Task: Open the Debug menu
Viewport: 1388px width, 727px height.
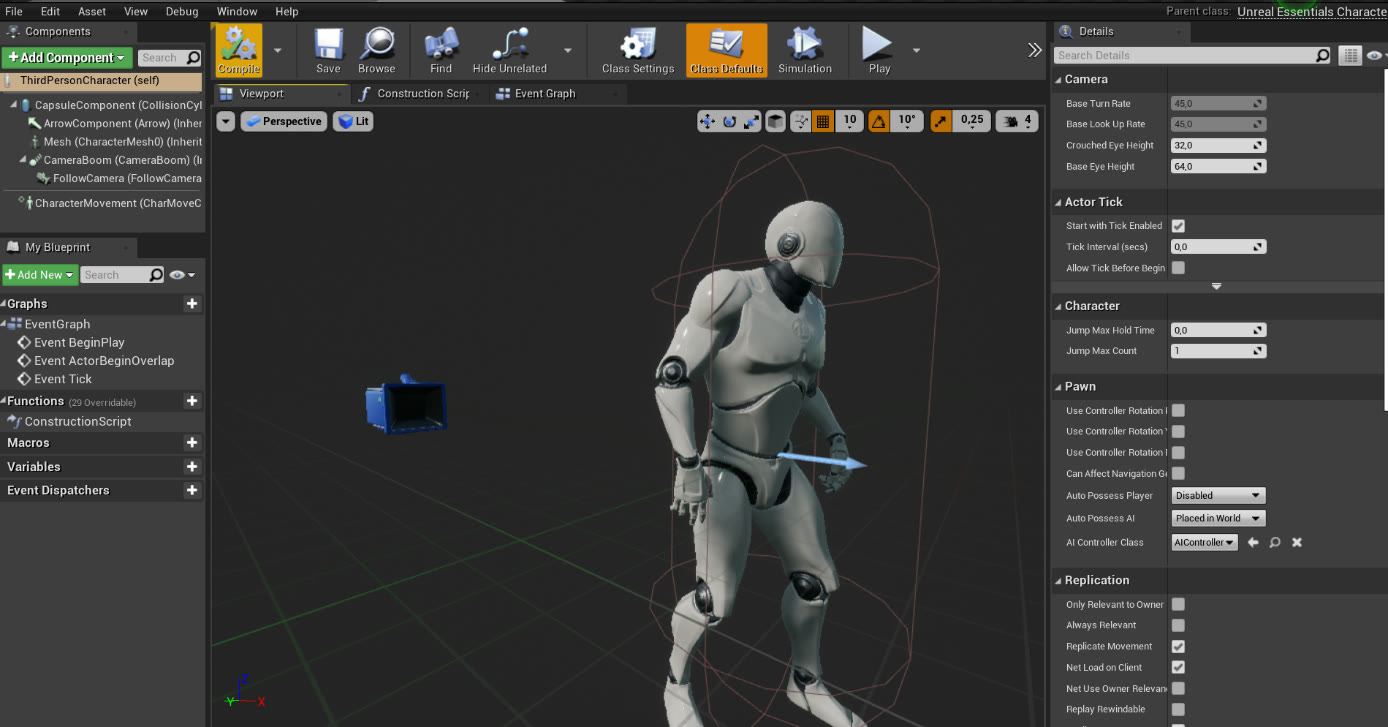Action: [x=182, y=11]
